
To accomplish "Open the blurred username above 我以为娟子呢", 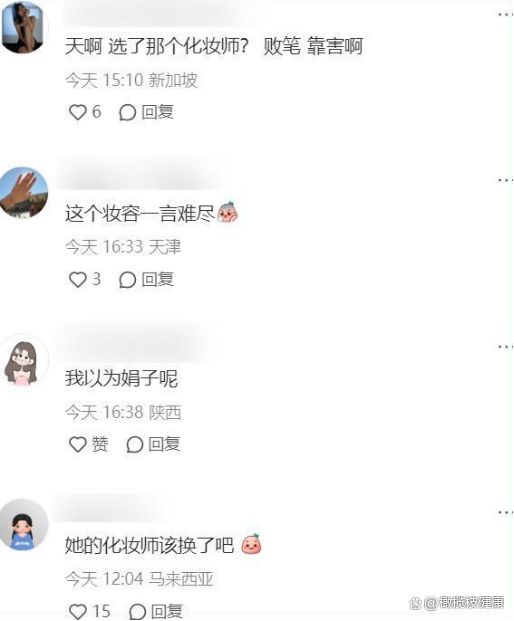I will pos(135,344).
